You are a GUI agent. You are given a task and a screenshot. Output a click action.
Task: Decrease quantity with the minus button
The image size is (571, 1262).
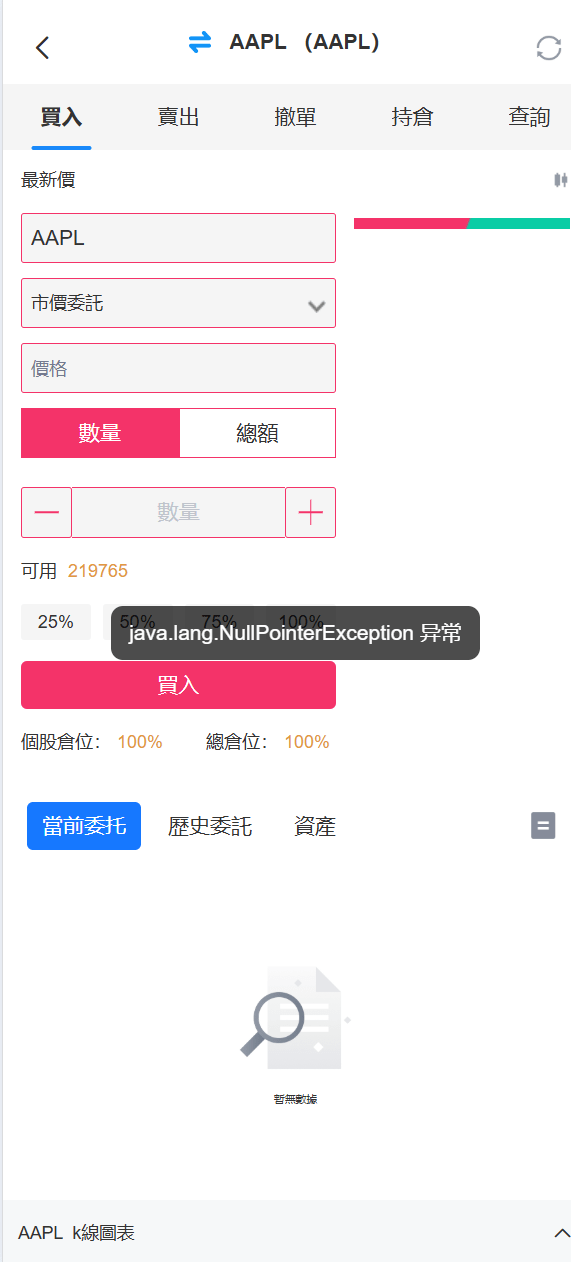(46, 513)
